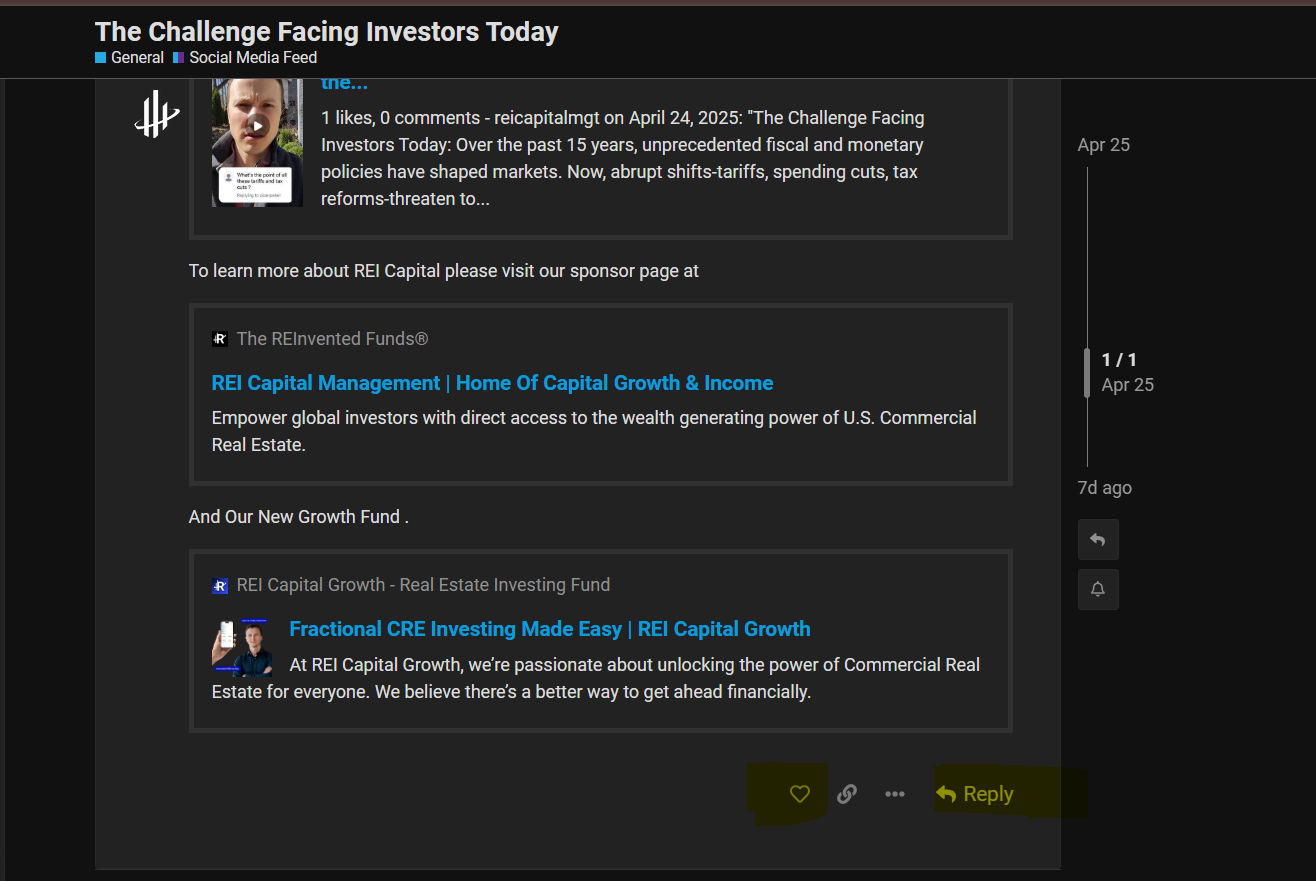The height and width of the screenshot is (881, 1316).
Task: Click the 'At REI Capital Growth' description
Action: tap(596, 678)
